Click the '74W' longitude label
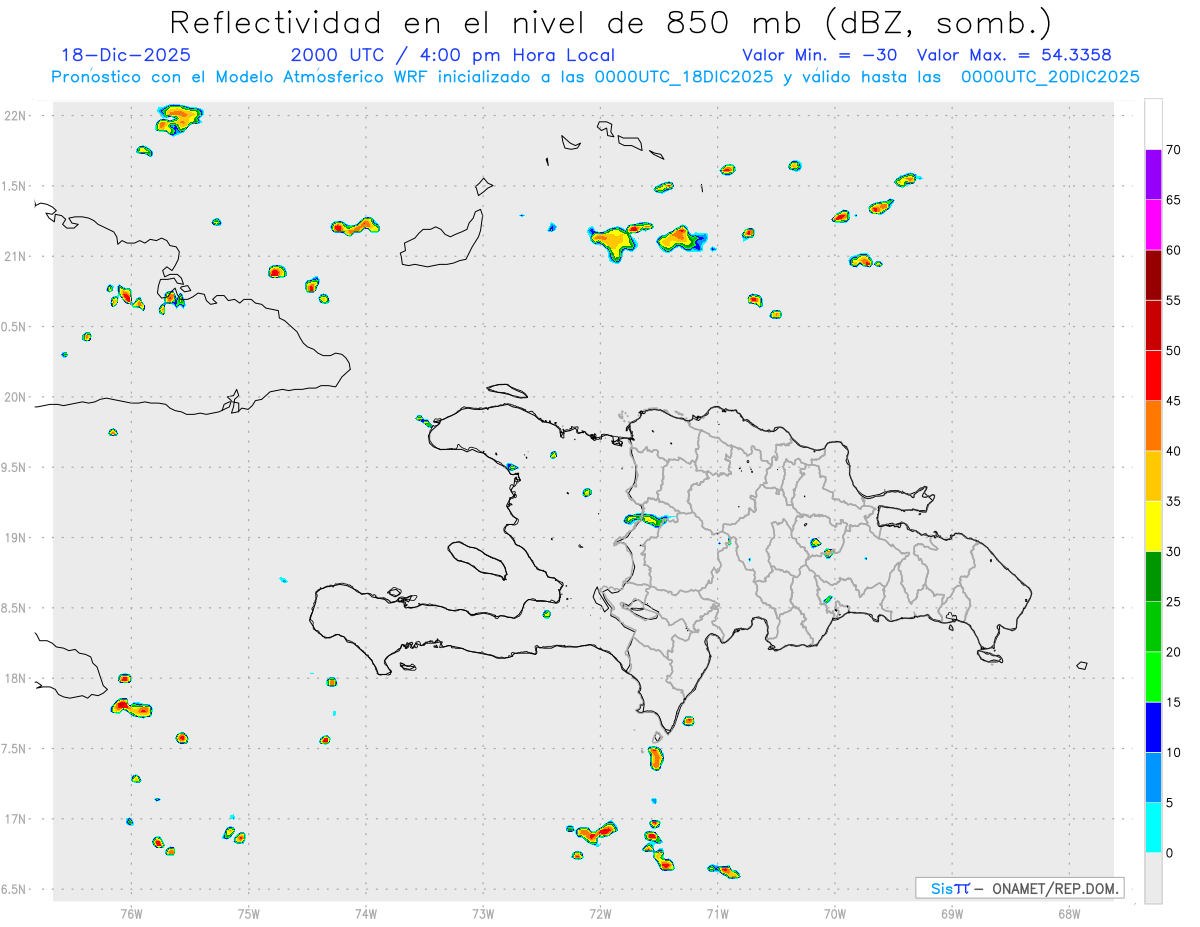The image size is (1200, 927). click(x=366, y=913)
